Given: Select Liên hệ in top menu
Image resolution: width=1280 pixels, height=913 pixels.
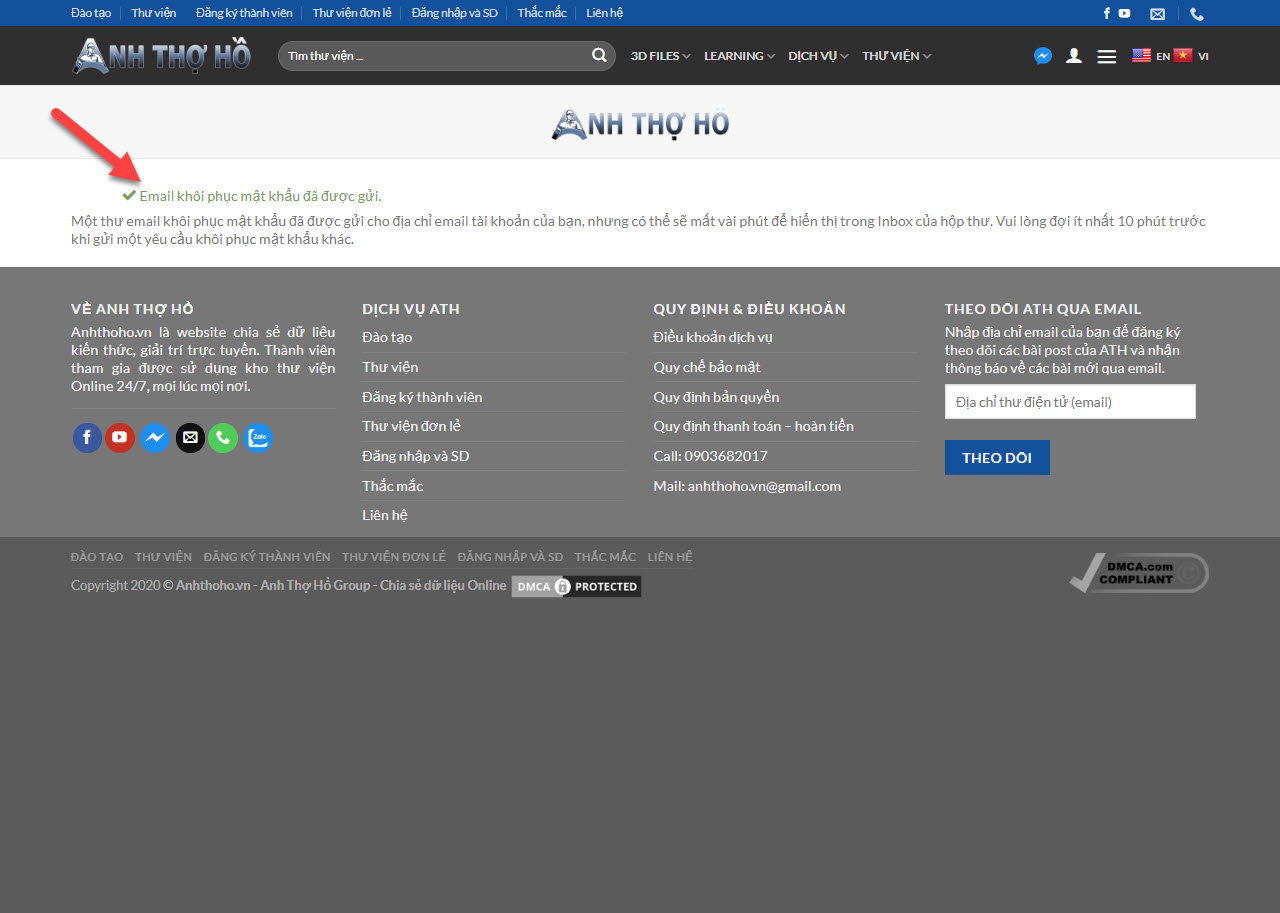Looking at the screenshot, I should tap(604, 13).
